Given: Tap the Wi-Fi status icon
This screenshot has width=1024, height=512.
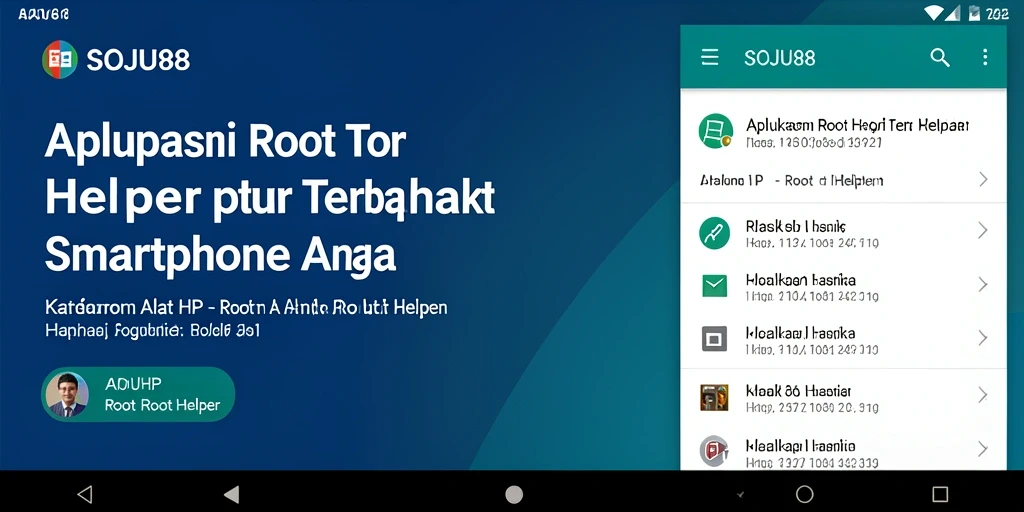Looking at the screenshot, I should (x=933, y=12).
